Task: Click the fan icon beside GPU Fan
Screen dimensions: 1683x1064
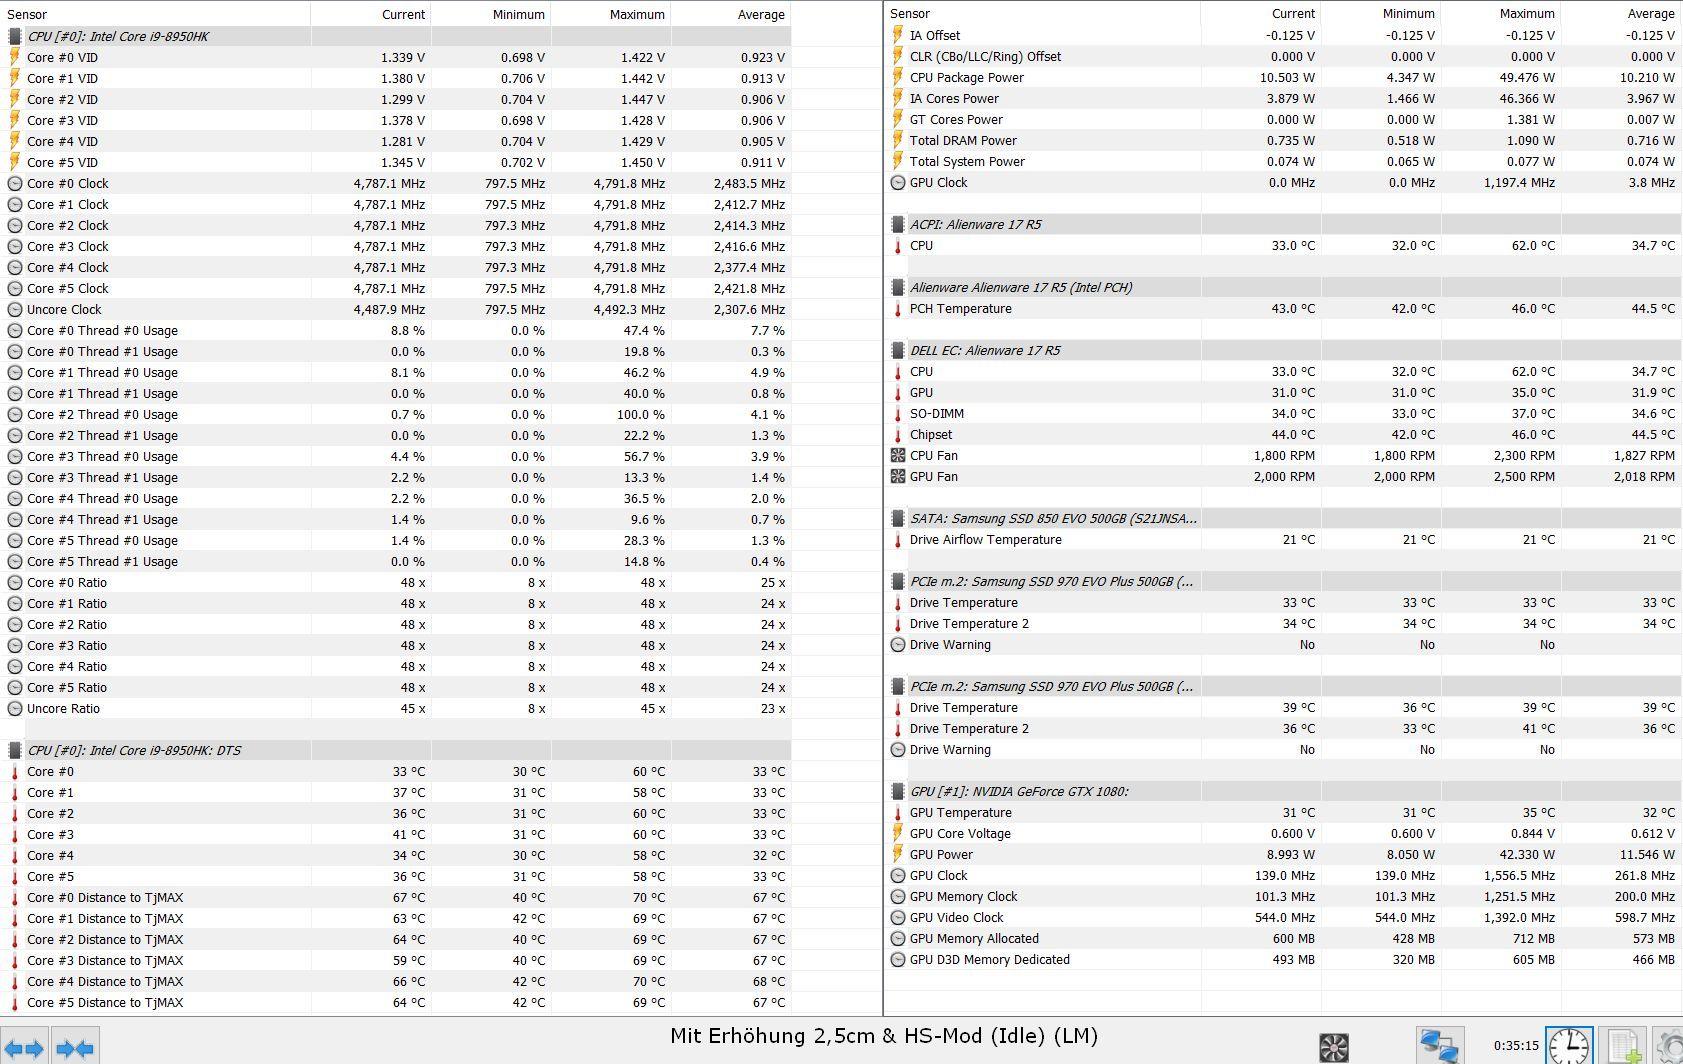Action: pos(898,477)
